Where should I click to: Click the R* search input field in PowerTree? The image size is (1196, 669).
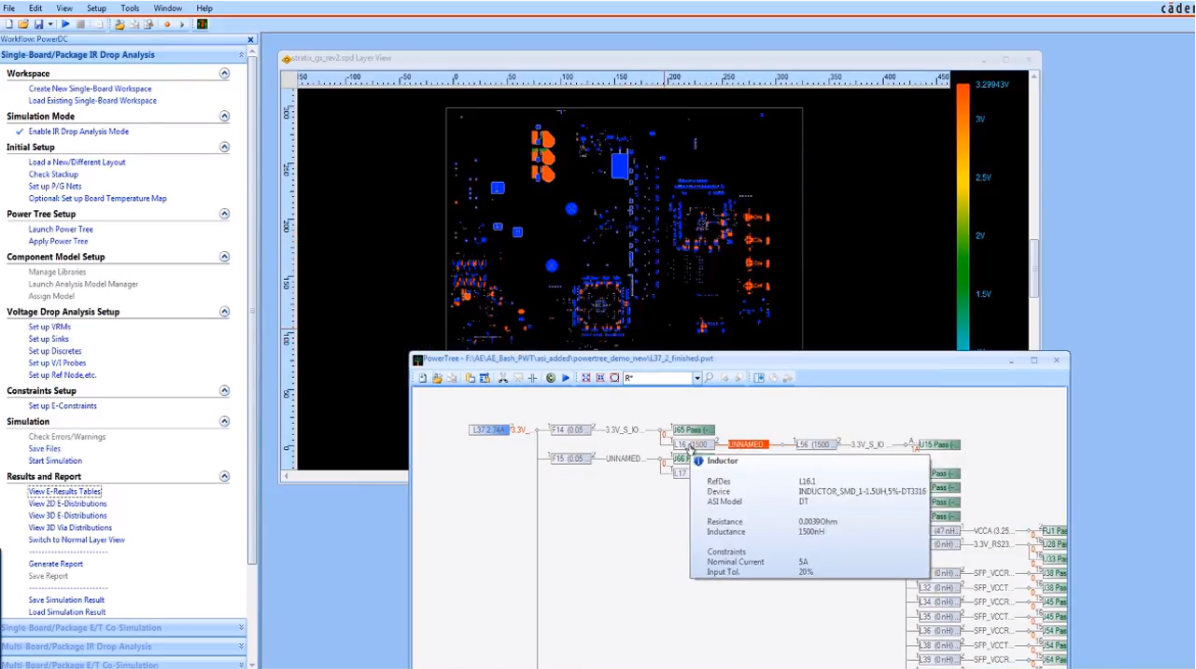(x=657, y=378)
